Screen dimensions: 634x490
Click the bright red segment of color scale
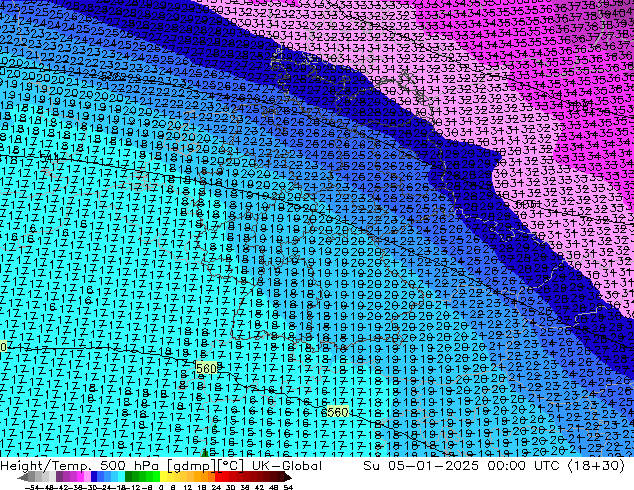pos(218,477)
